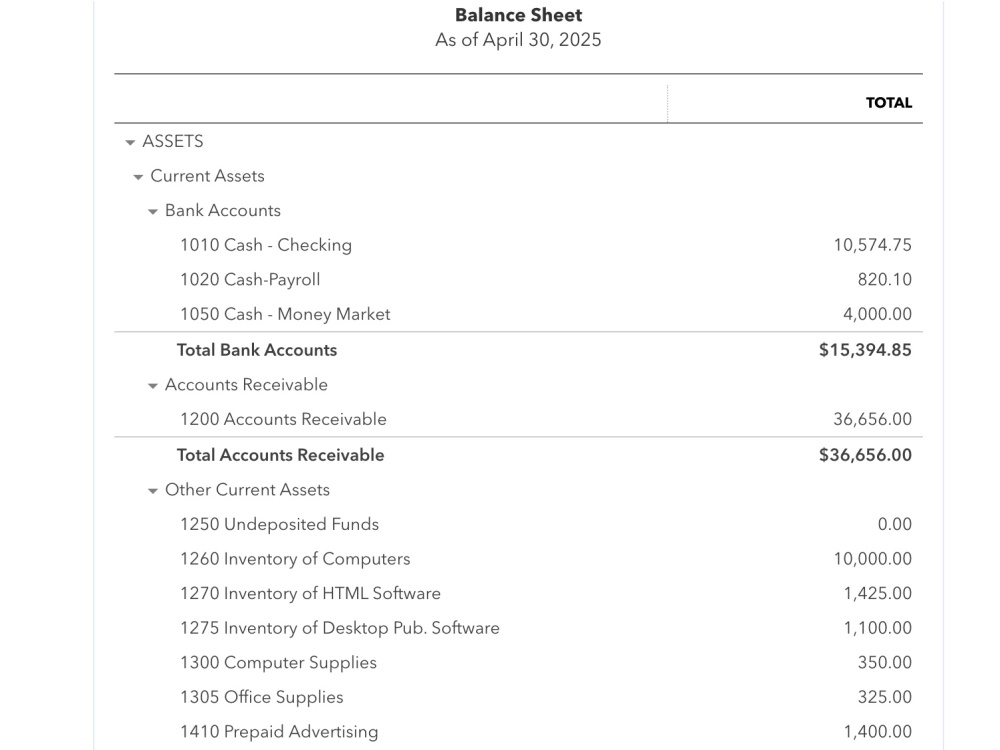The image size is (1000, 750).
Task: Collapse the ASSETS section triangle
Action: [x=130, y=142]
